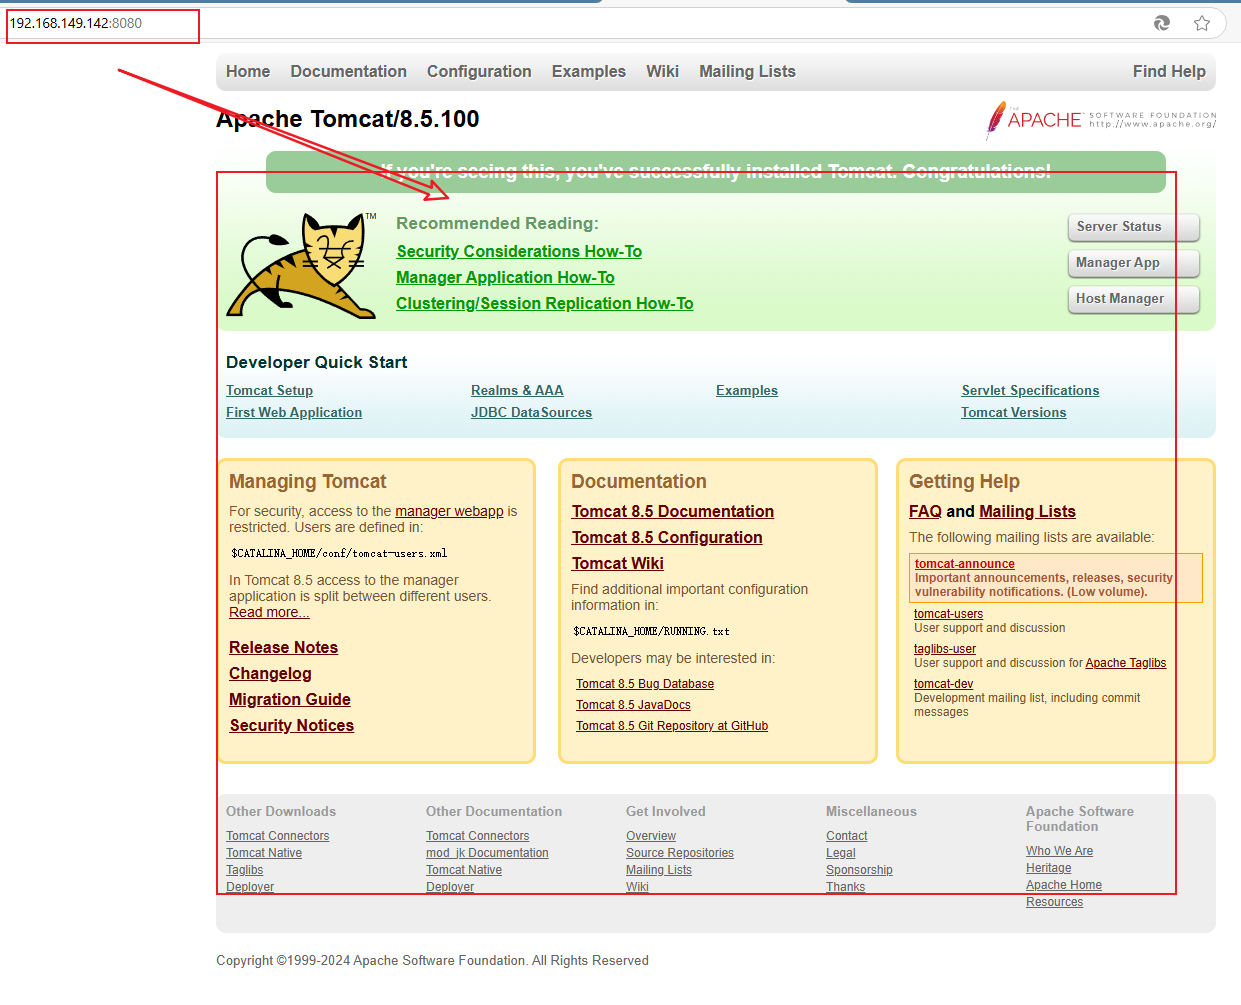Click the $CATALINA_HOME/conf/tomcat-users.xml path text
This screenshot has width=1241, height=1005.
pyautogui.click(x=339, y=553)
